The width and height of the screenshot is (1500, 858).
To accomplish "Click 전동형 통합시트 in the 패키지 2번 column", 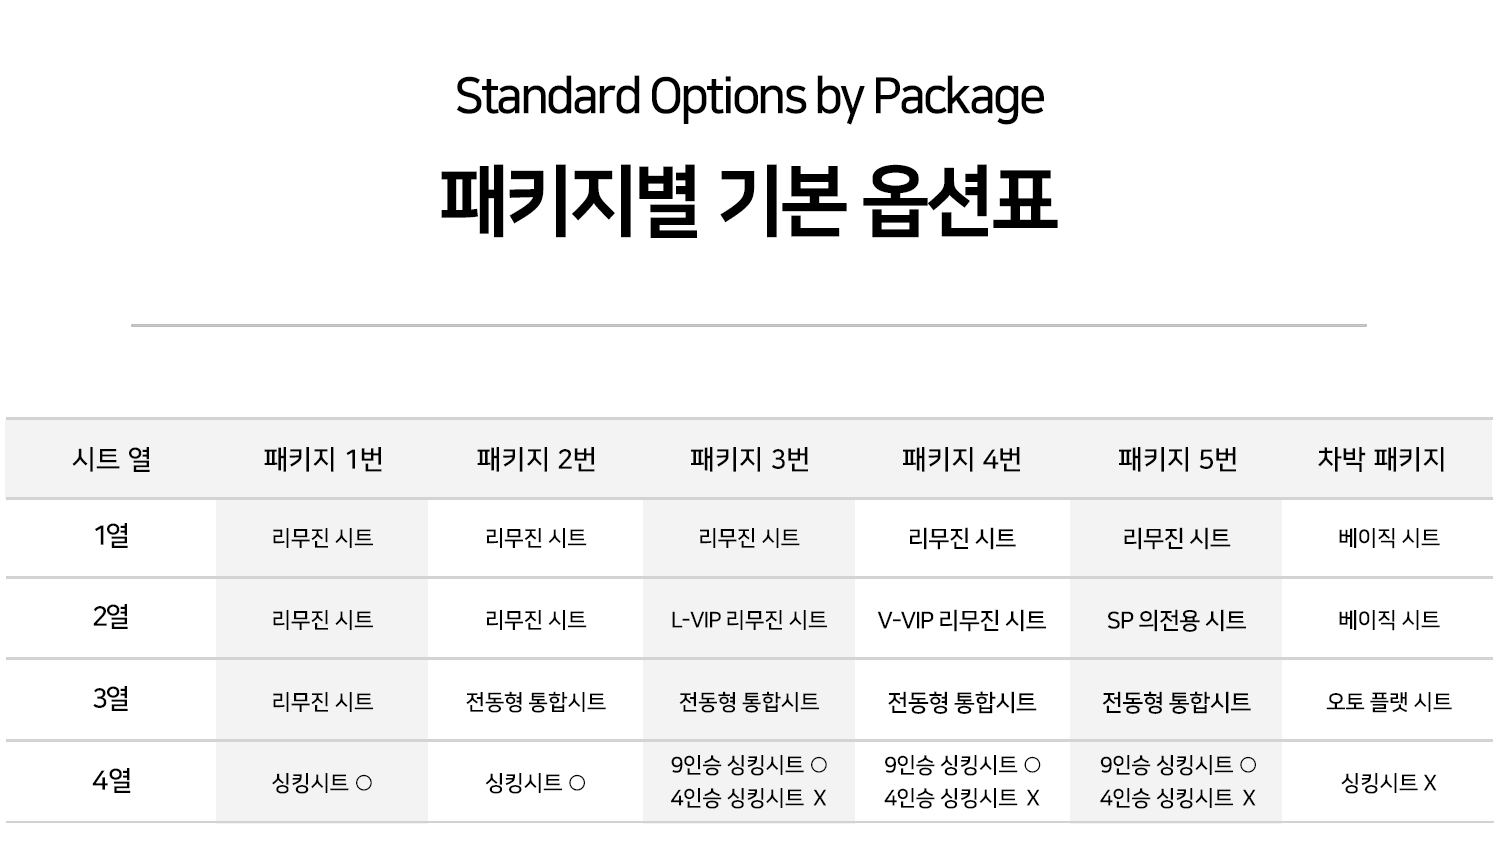I will [x=536, y=702].
